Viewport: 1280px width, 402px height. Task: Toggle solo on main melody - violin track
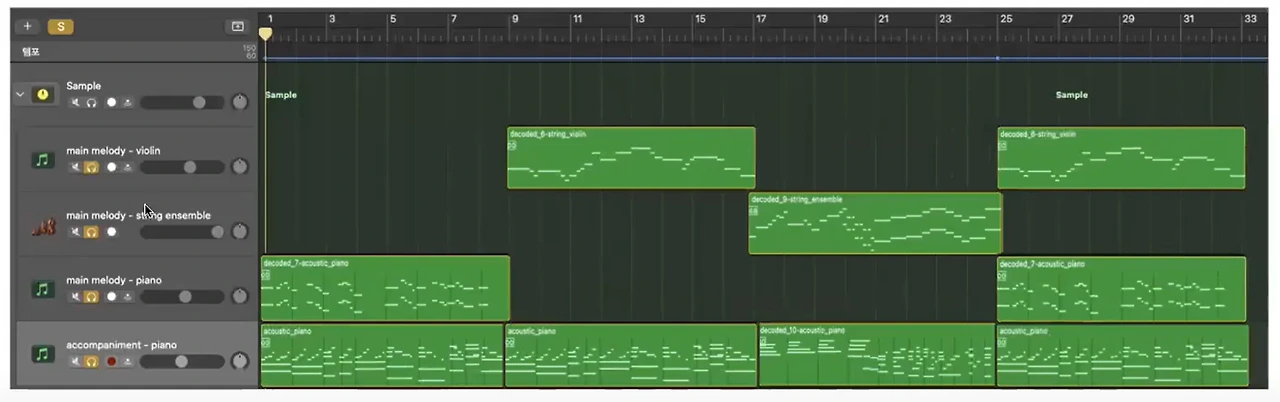point(91,167)
